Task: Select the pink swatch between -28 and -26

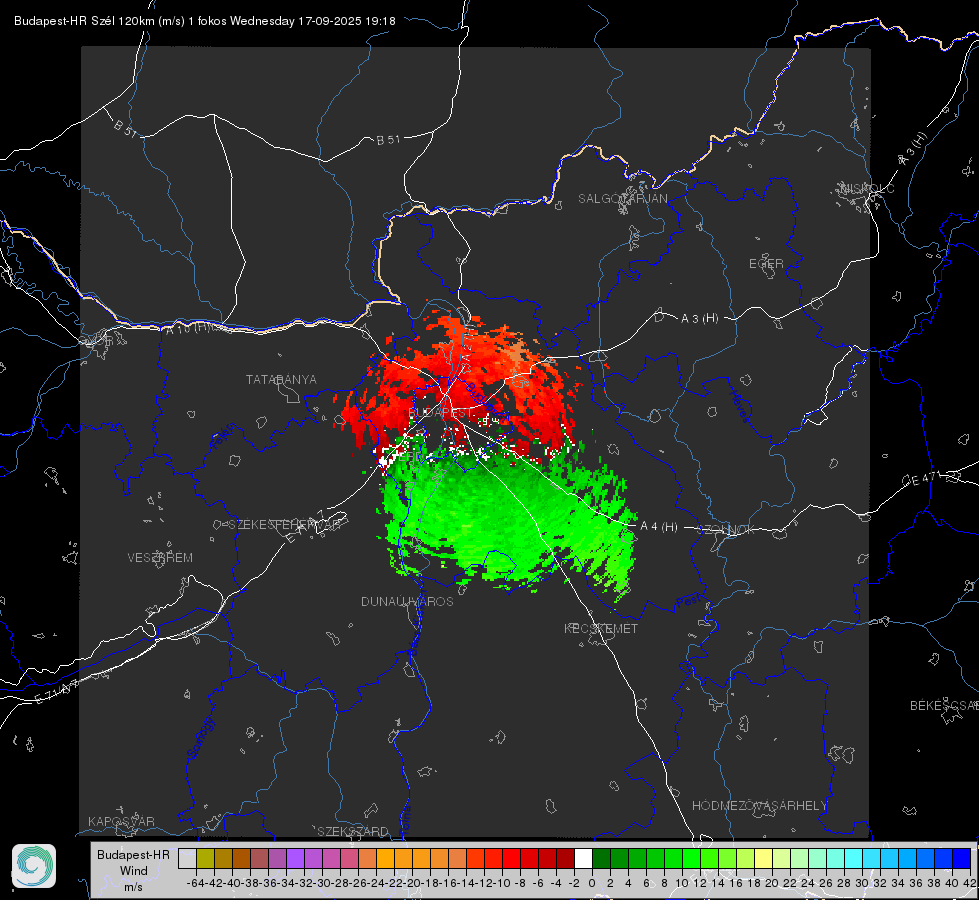Action: [x=349, y=858]
